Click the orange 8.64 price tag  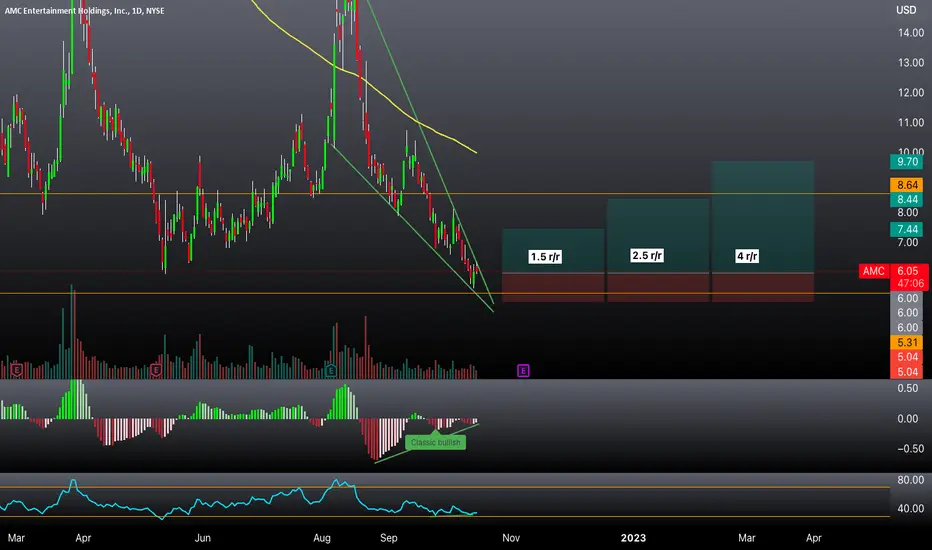point(908,185)
